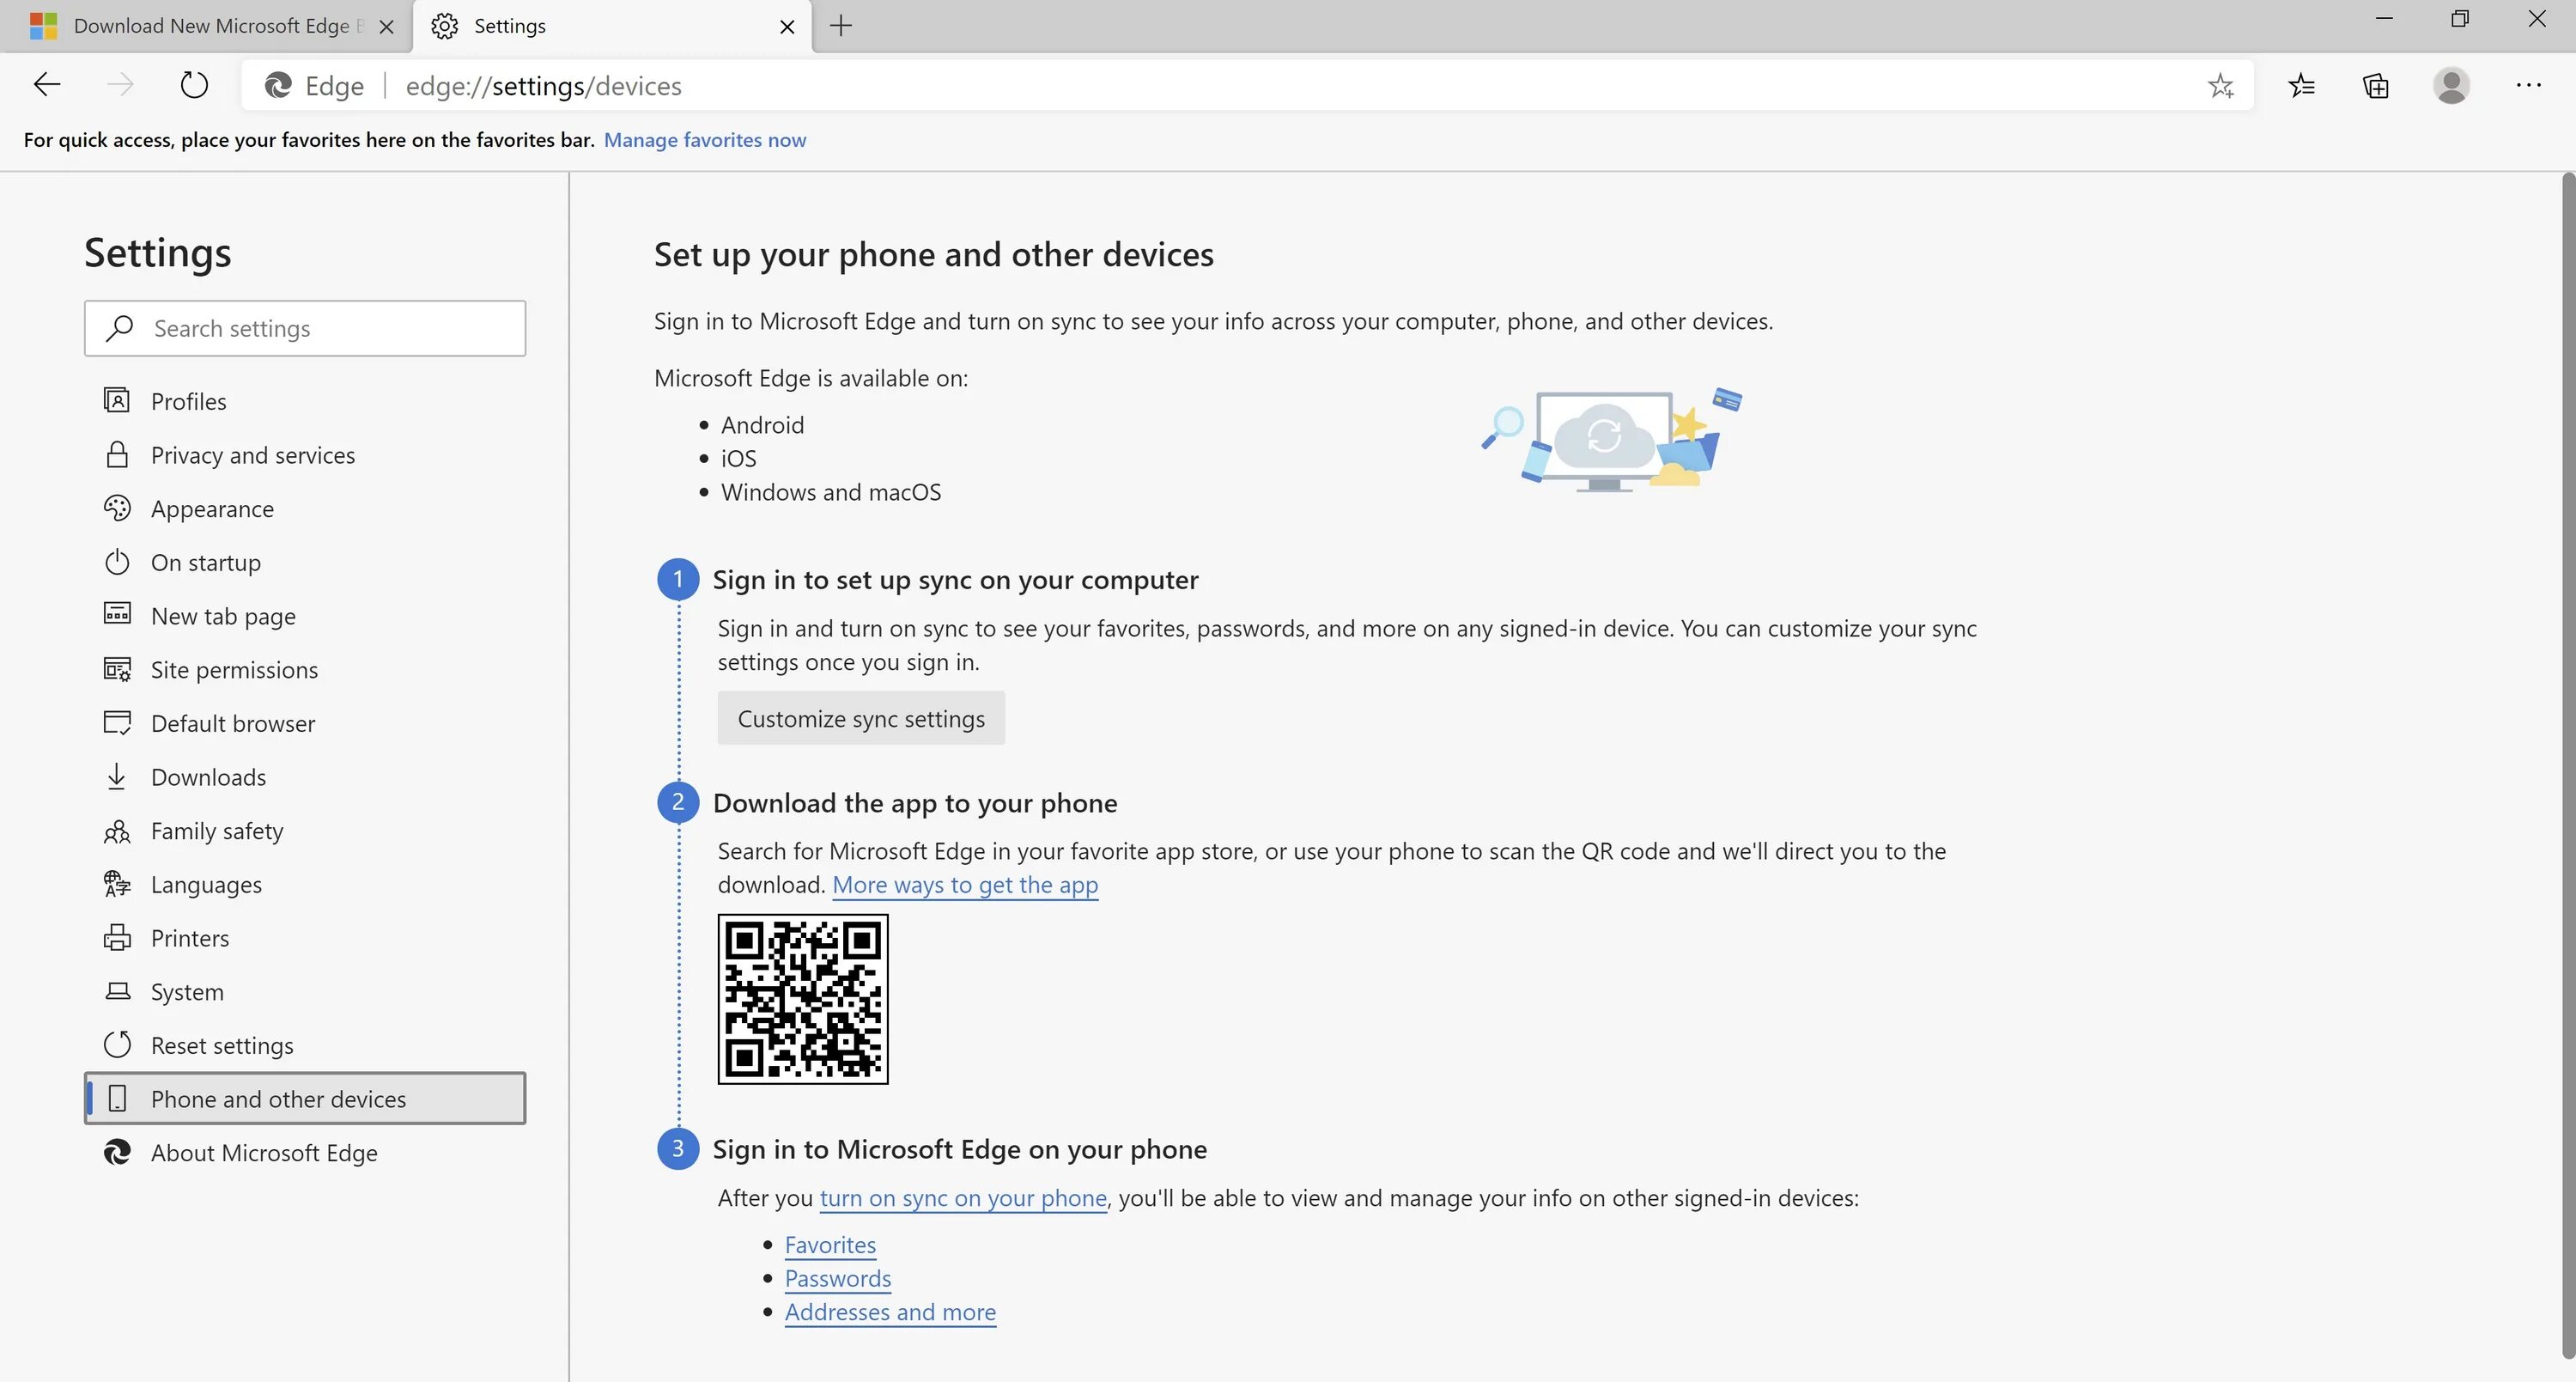Open new tab with plus icon
This screenshot has width=2576, height=1382.
point(841,26)
